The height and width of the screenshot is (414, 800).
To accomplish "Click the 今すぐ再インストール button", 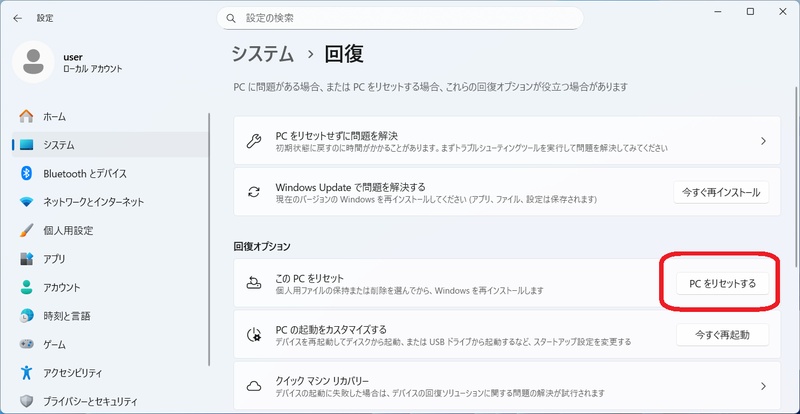I will [x=721, y=192].
